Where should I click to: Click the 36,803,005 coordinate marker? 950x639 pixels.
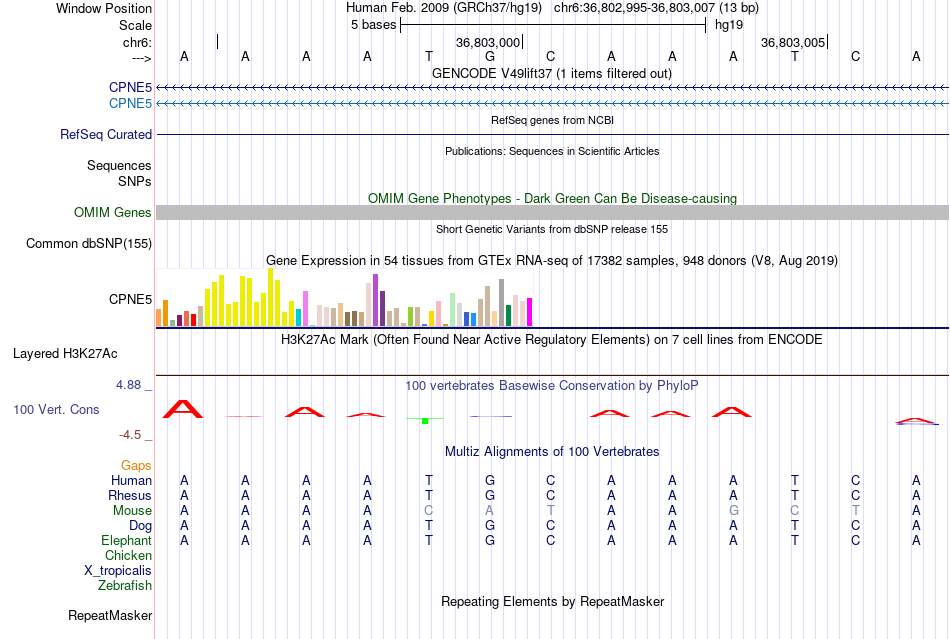pos(793,42)
